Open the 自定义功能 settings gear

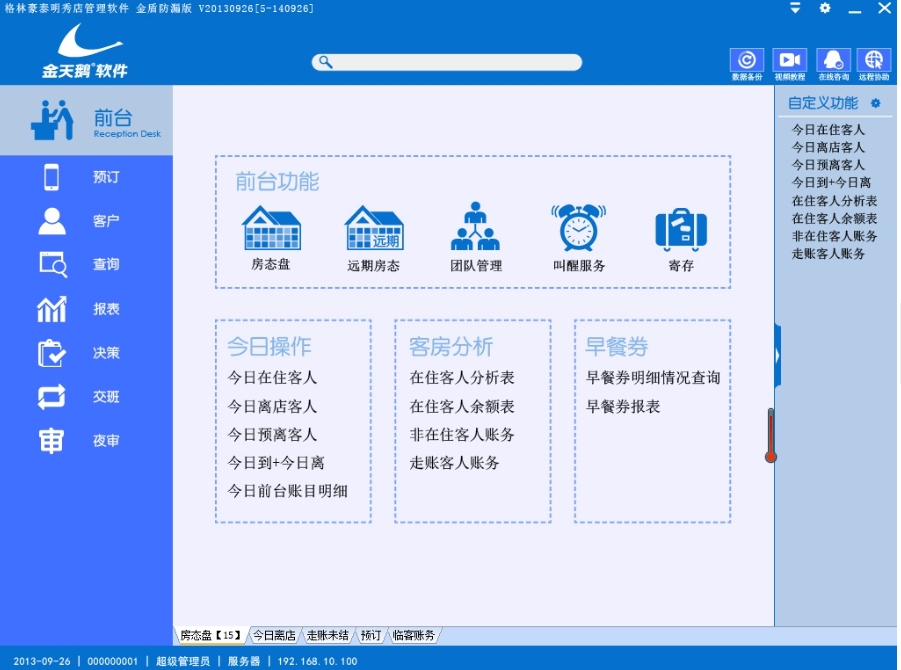tap(876, 103)
